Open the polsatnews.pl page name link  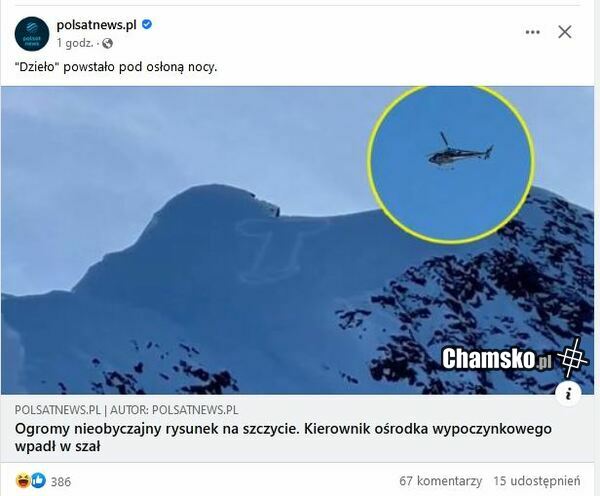tap(96, 25)
